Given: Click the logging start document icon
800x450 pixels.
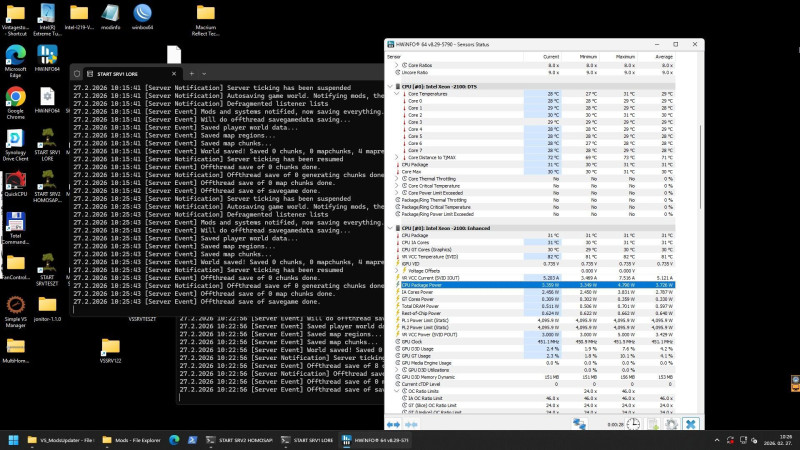Looking at the screenshot, I should pyautogui.click(x=652, y=424).
